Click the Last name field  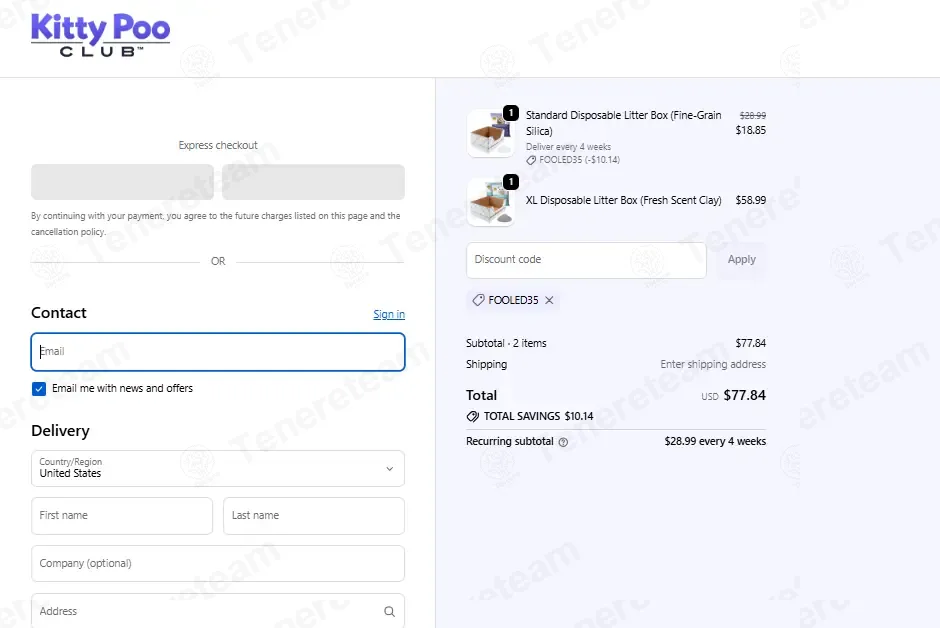(314, 515)
